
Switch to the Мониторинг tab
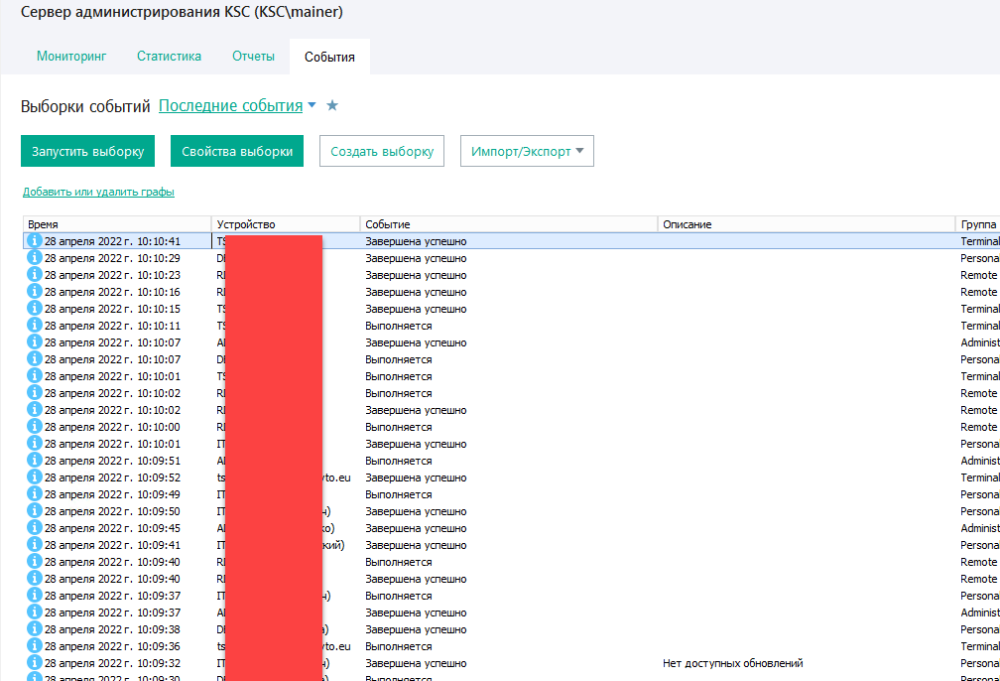pyautogui.click(x=71, y=56)
